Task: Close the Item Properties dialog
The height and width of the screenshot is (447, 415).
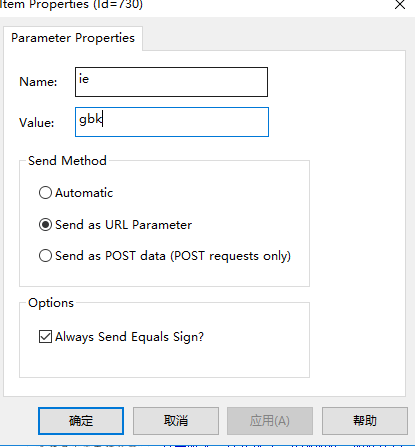Action: [x=400, y=5]
